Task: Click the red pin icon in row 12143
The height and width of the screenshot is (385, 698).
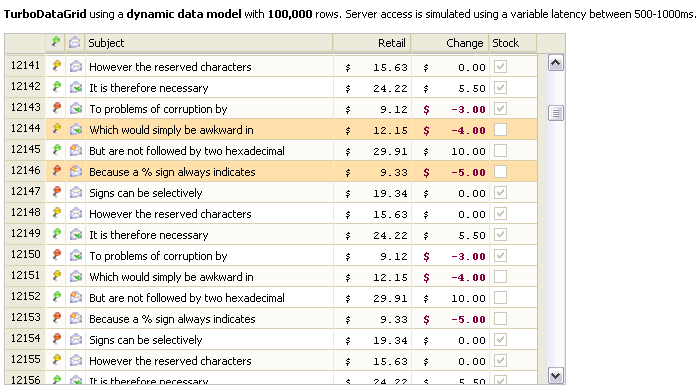Action: pyautogui.click(x=56, y=108)
